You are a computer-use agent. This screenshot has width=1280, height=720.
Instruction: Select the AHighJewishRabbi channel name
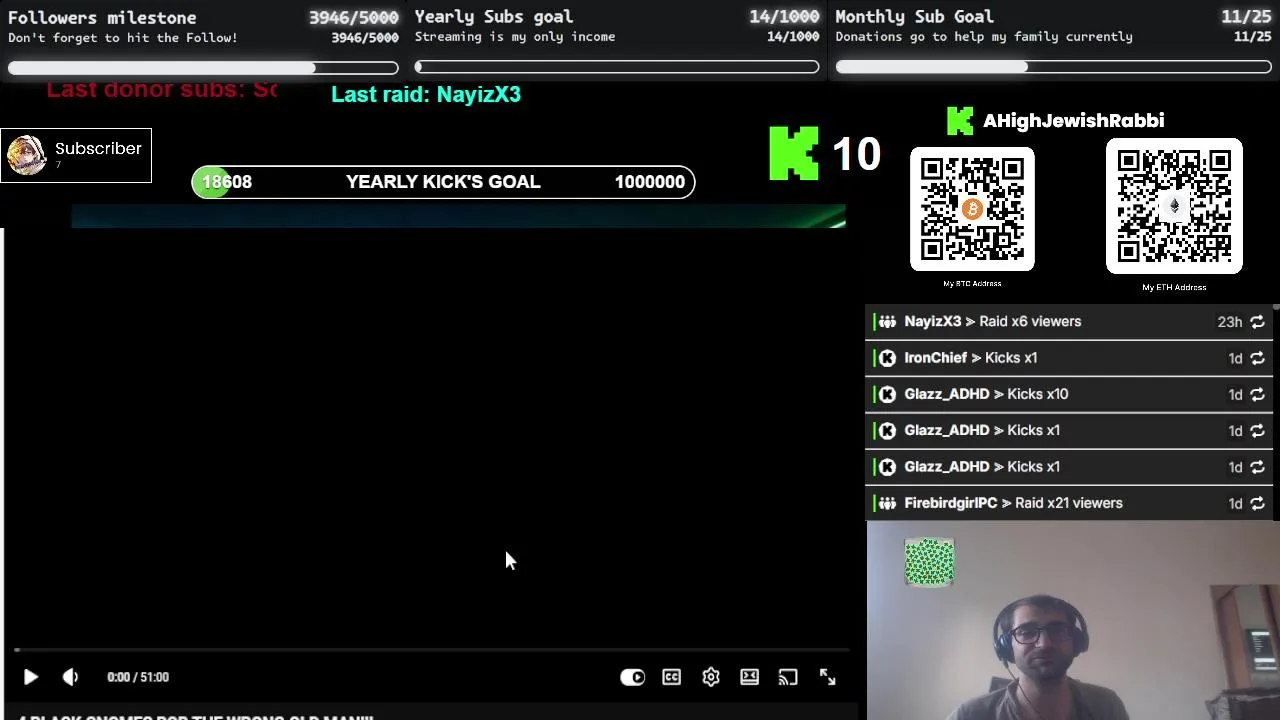click(1073, 121)
